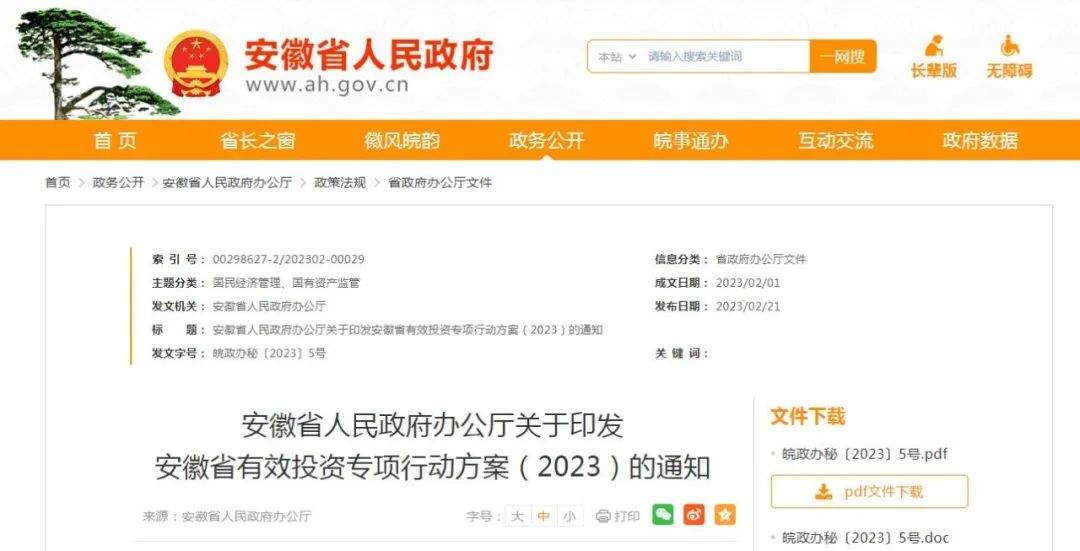Focus the 请输入搜索关键词 search field
The width and height of the screenshot is (1080, 551).
725,56
